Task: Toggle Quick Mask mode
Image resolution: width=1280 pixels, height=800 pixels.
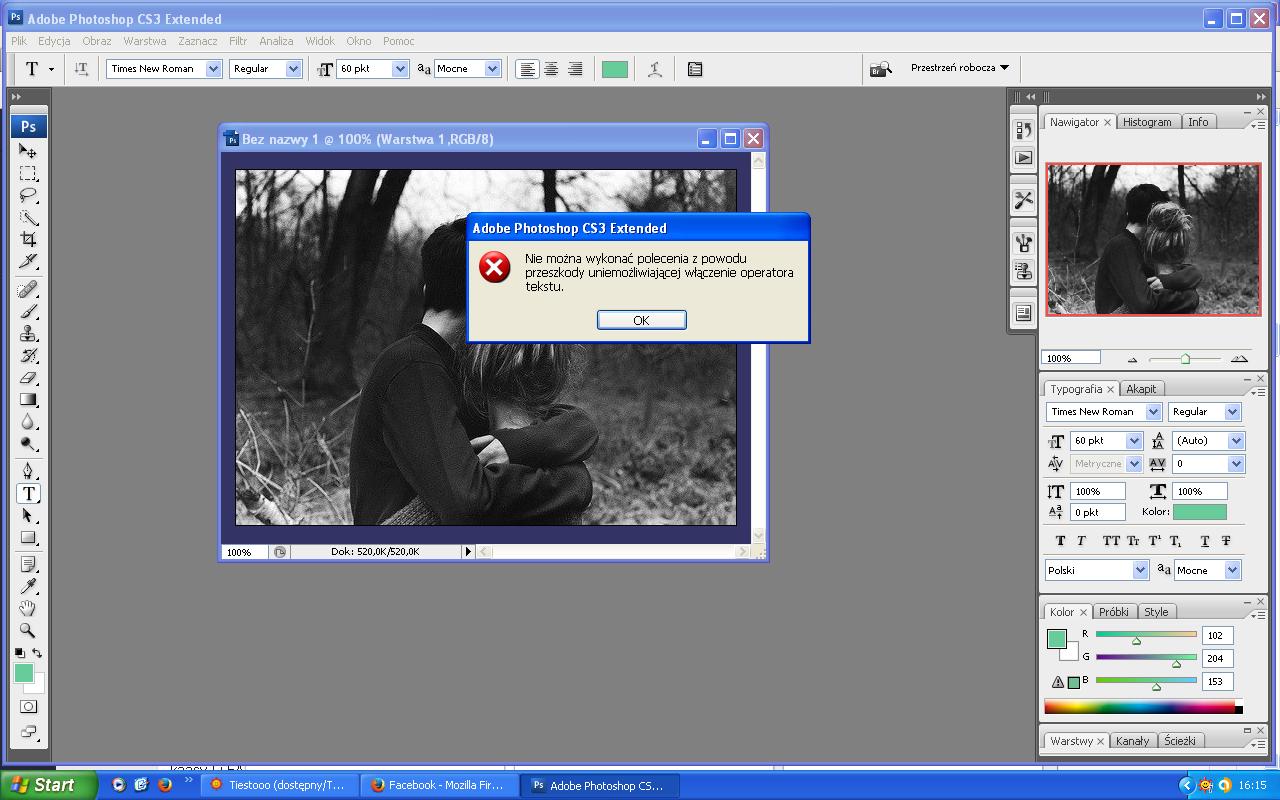Action: 29,707
